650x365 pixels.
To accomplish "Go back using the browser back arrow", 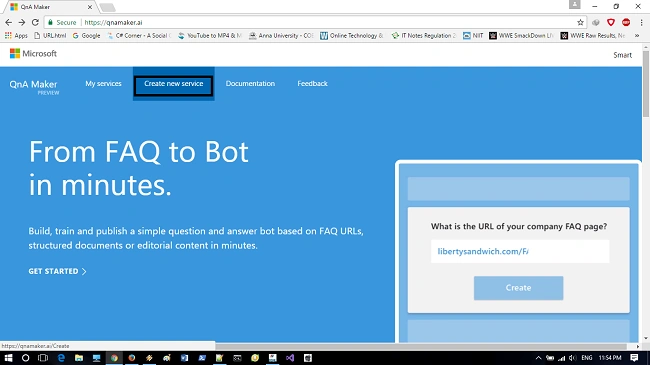I will click(x=9, y=22).
